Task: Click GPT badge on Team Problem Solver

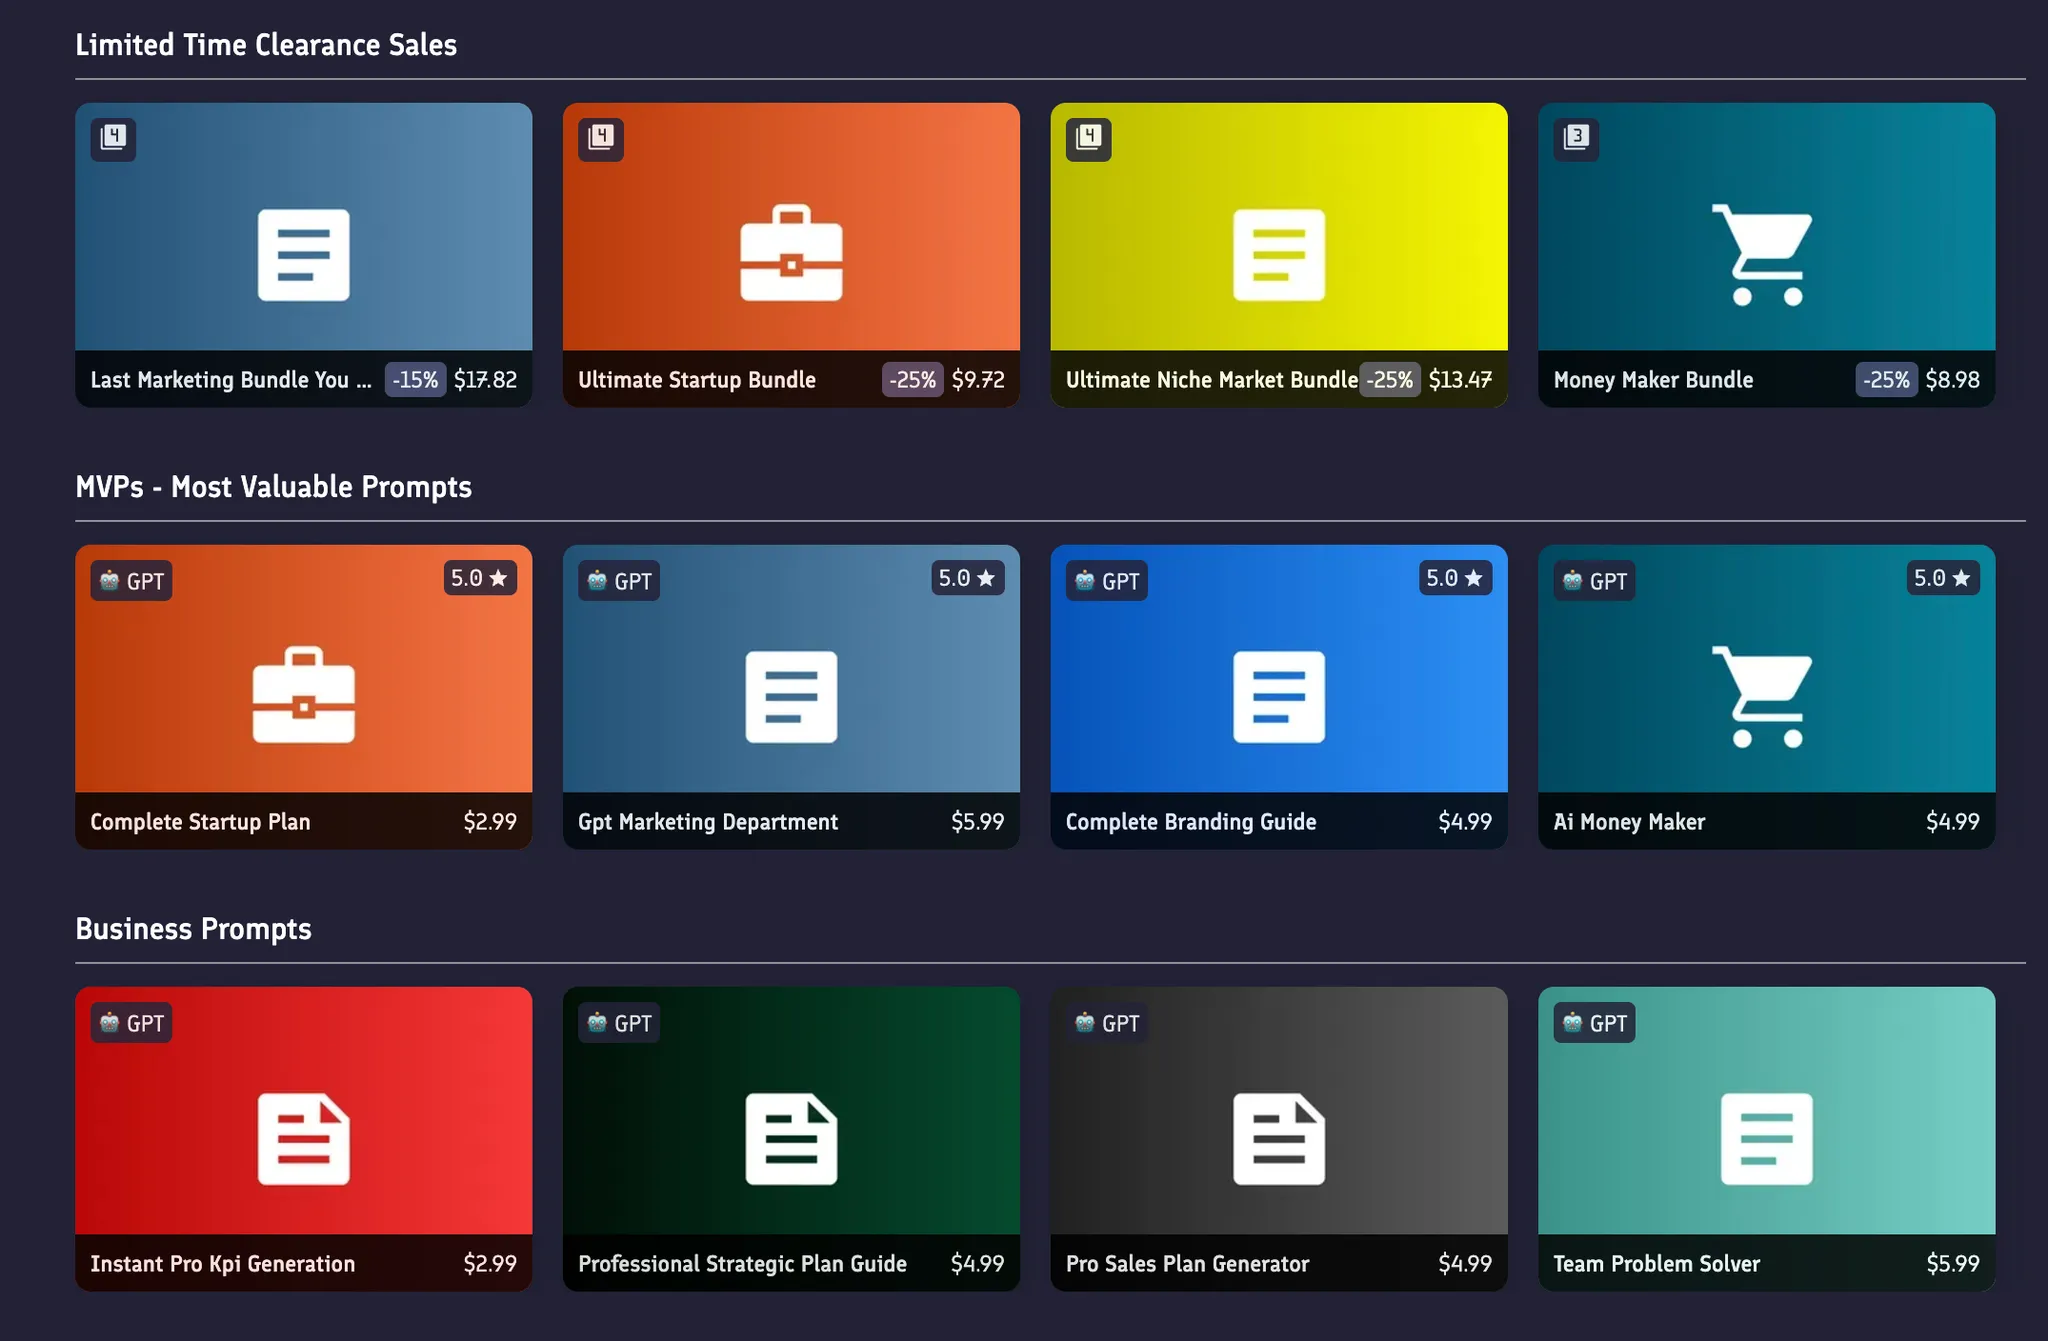Action: [1594, 1023]
